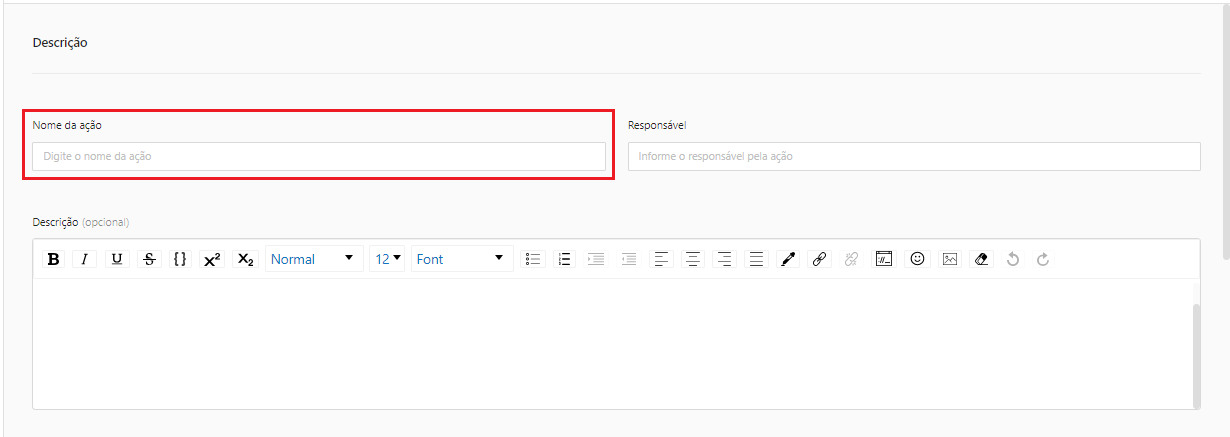The width and height of the screenshot is (1230, 437).
Task: Center align the text
Action: pos(693,259)
